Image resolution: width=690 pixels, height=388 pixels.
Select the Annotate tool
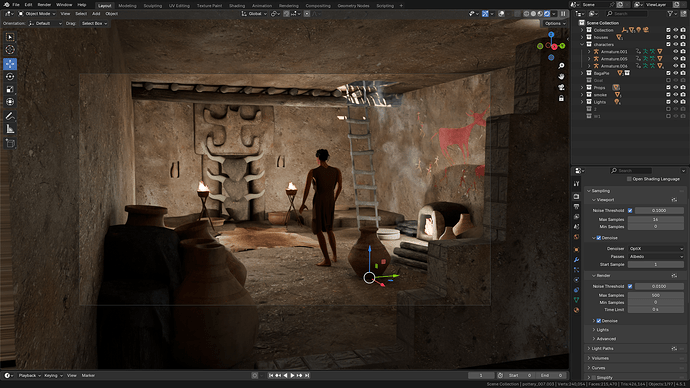pyautogui.click(x=10, y=116)
